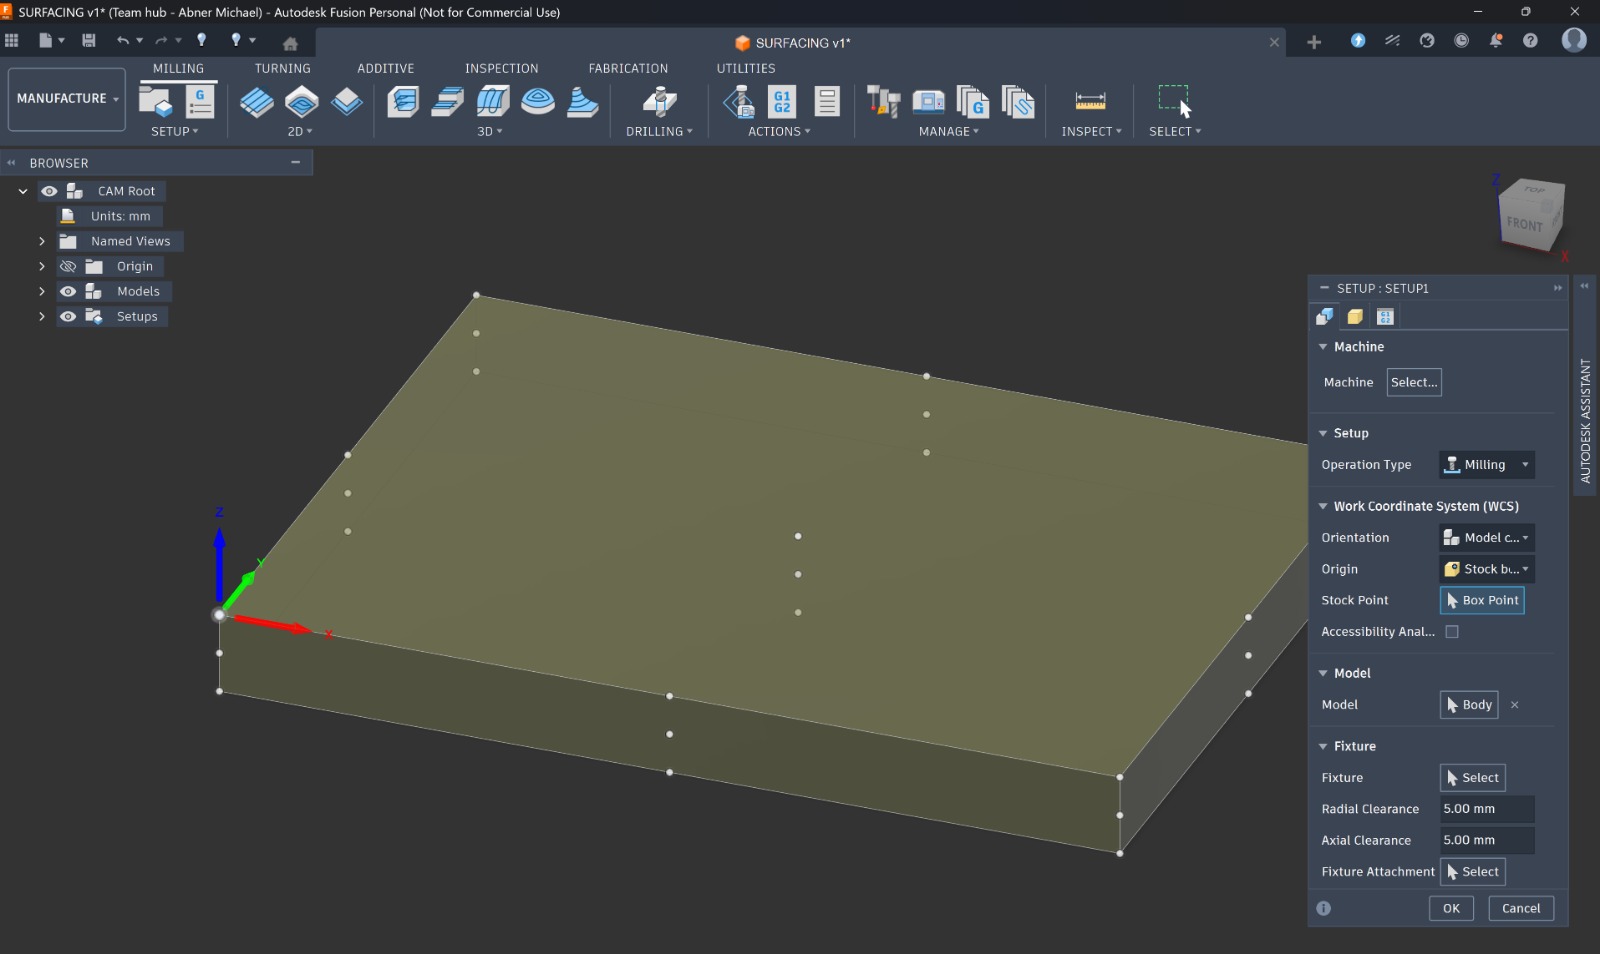Open the Post Library icon

tap(973, 101)
